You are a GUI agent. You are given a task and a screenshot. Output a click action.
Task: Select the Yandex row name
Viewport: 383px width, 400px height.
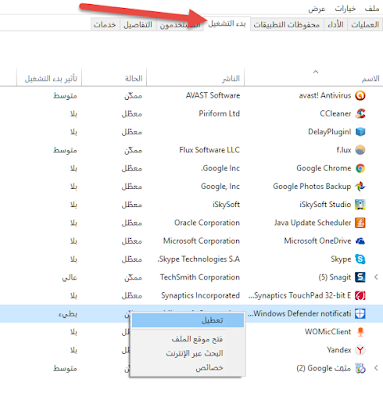coord(339,350)
